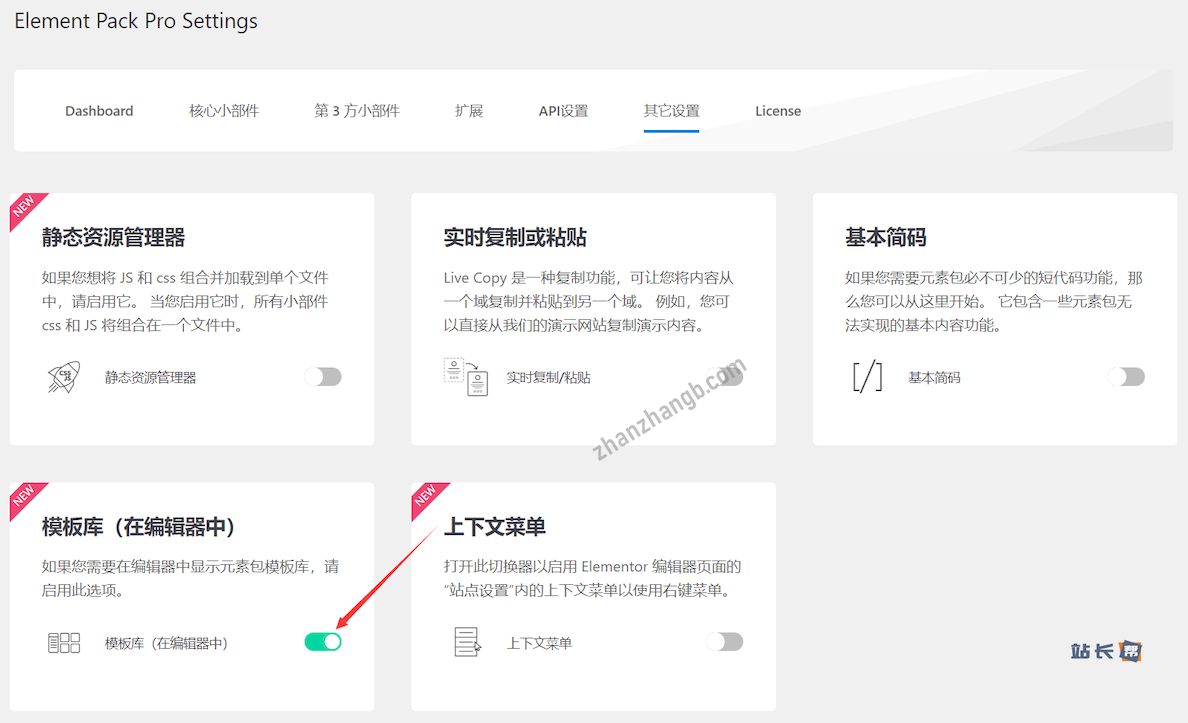1188x723 pixels.
Task: Open the License tab
Action: coord(778,111)
